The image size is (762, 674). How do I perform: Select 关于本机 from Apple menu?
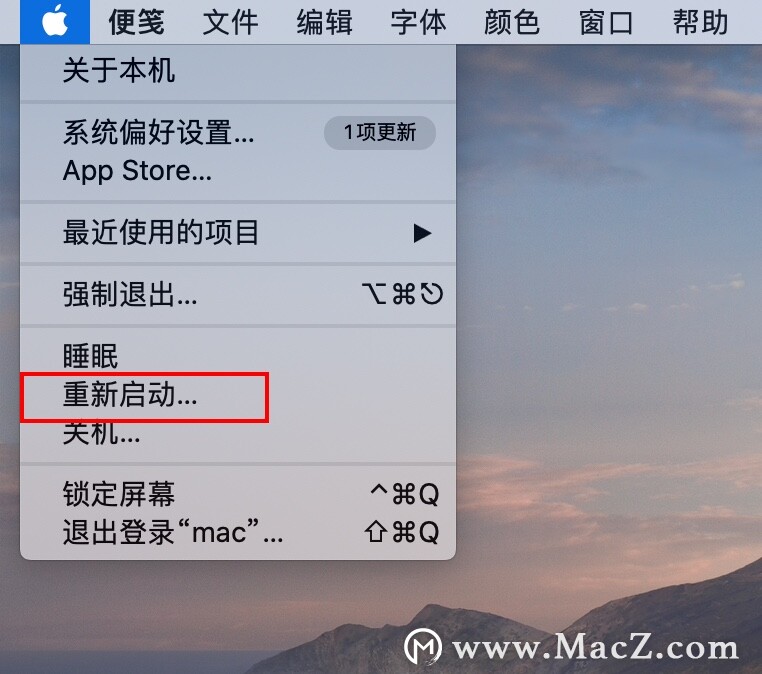pyautogui.click(x=238, y=71)
